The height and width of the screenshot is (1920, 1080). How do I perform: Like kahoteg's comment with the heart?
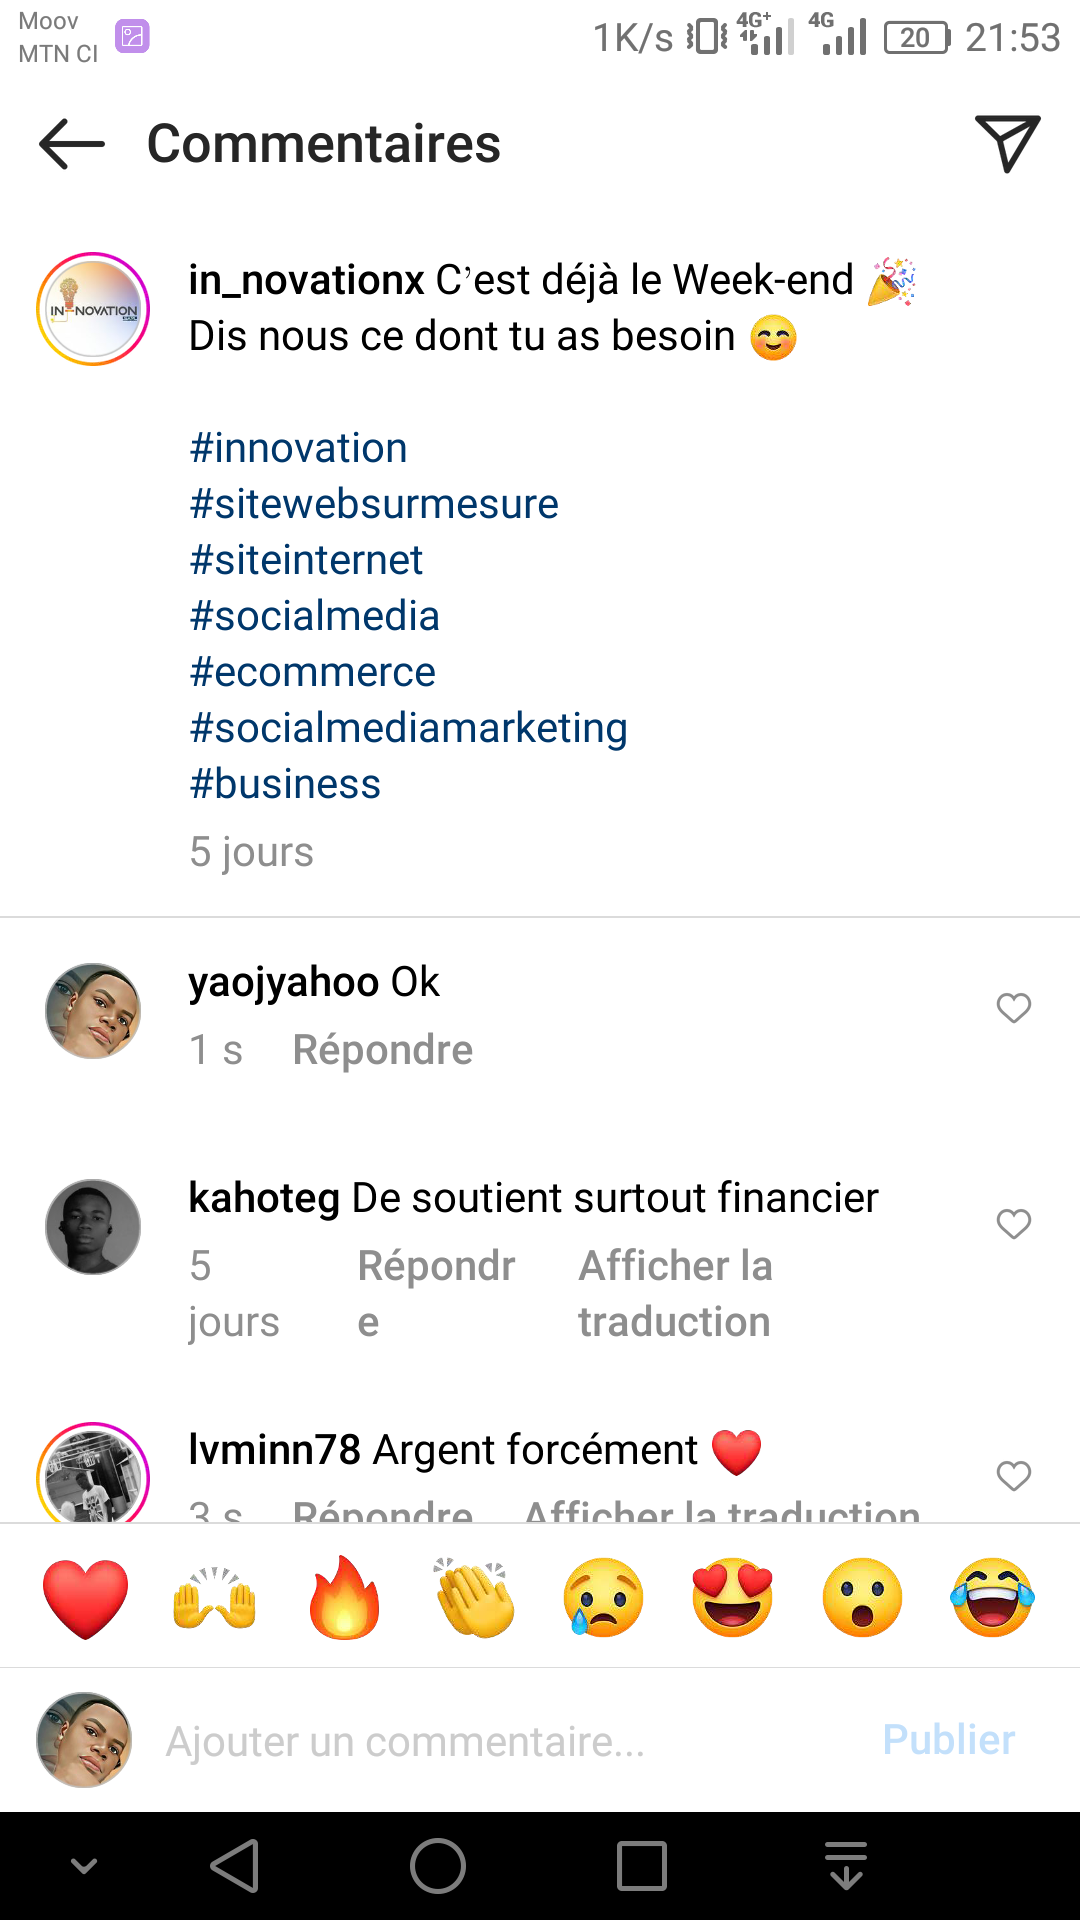1013,1224
